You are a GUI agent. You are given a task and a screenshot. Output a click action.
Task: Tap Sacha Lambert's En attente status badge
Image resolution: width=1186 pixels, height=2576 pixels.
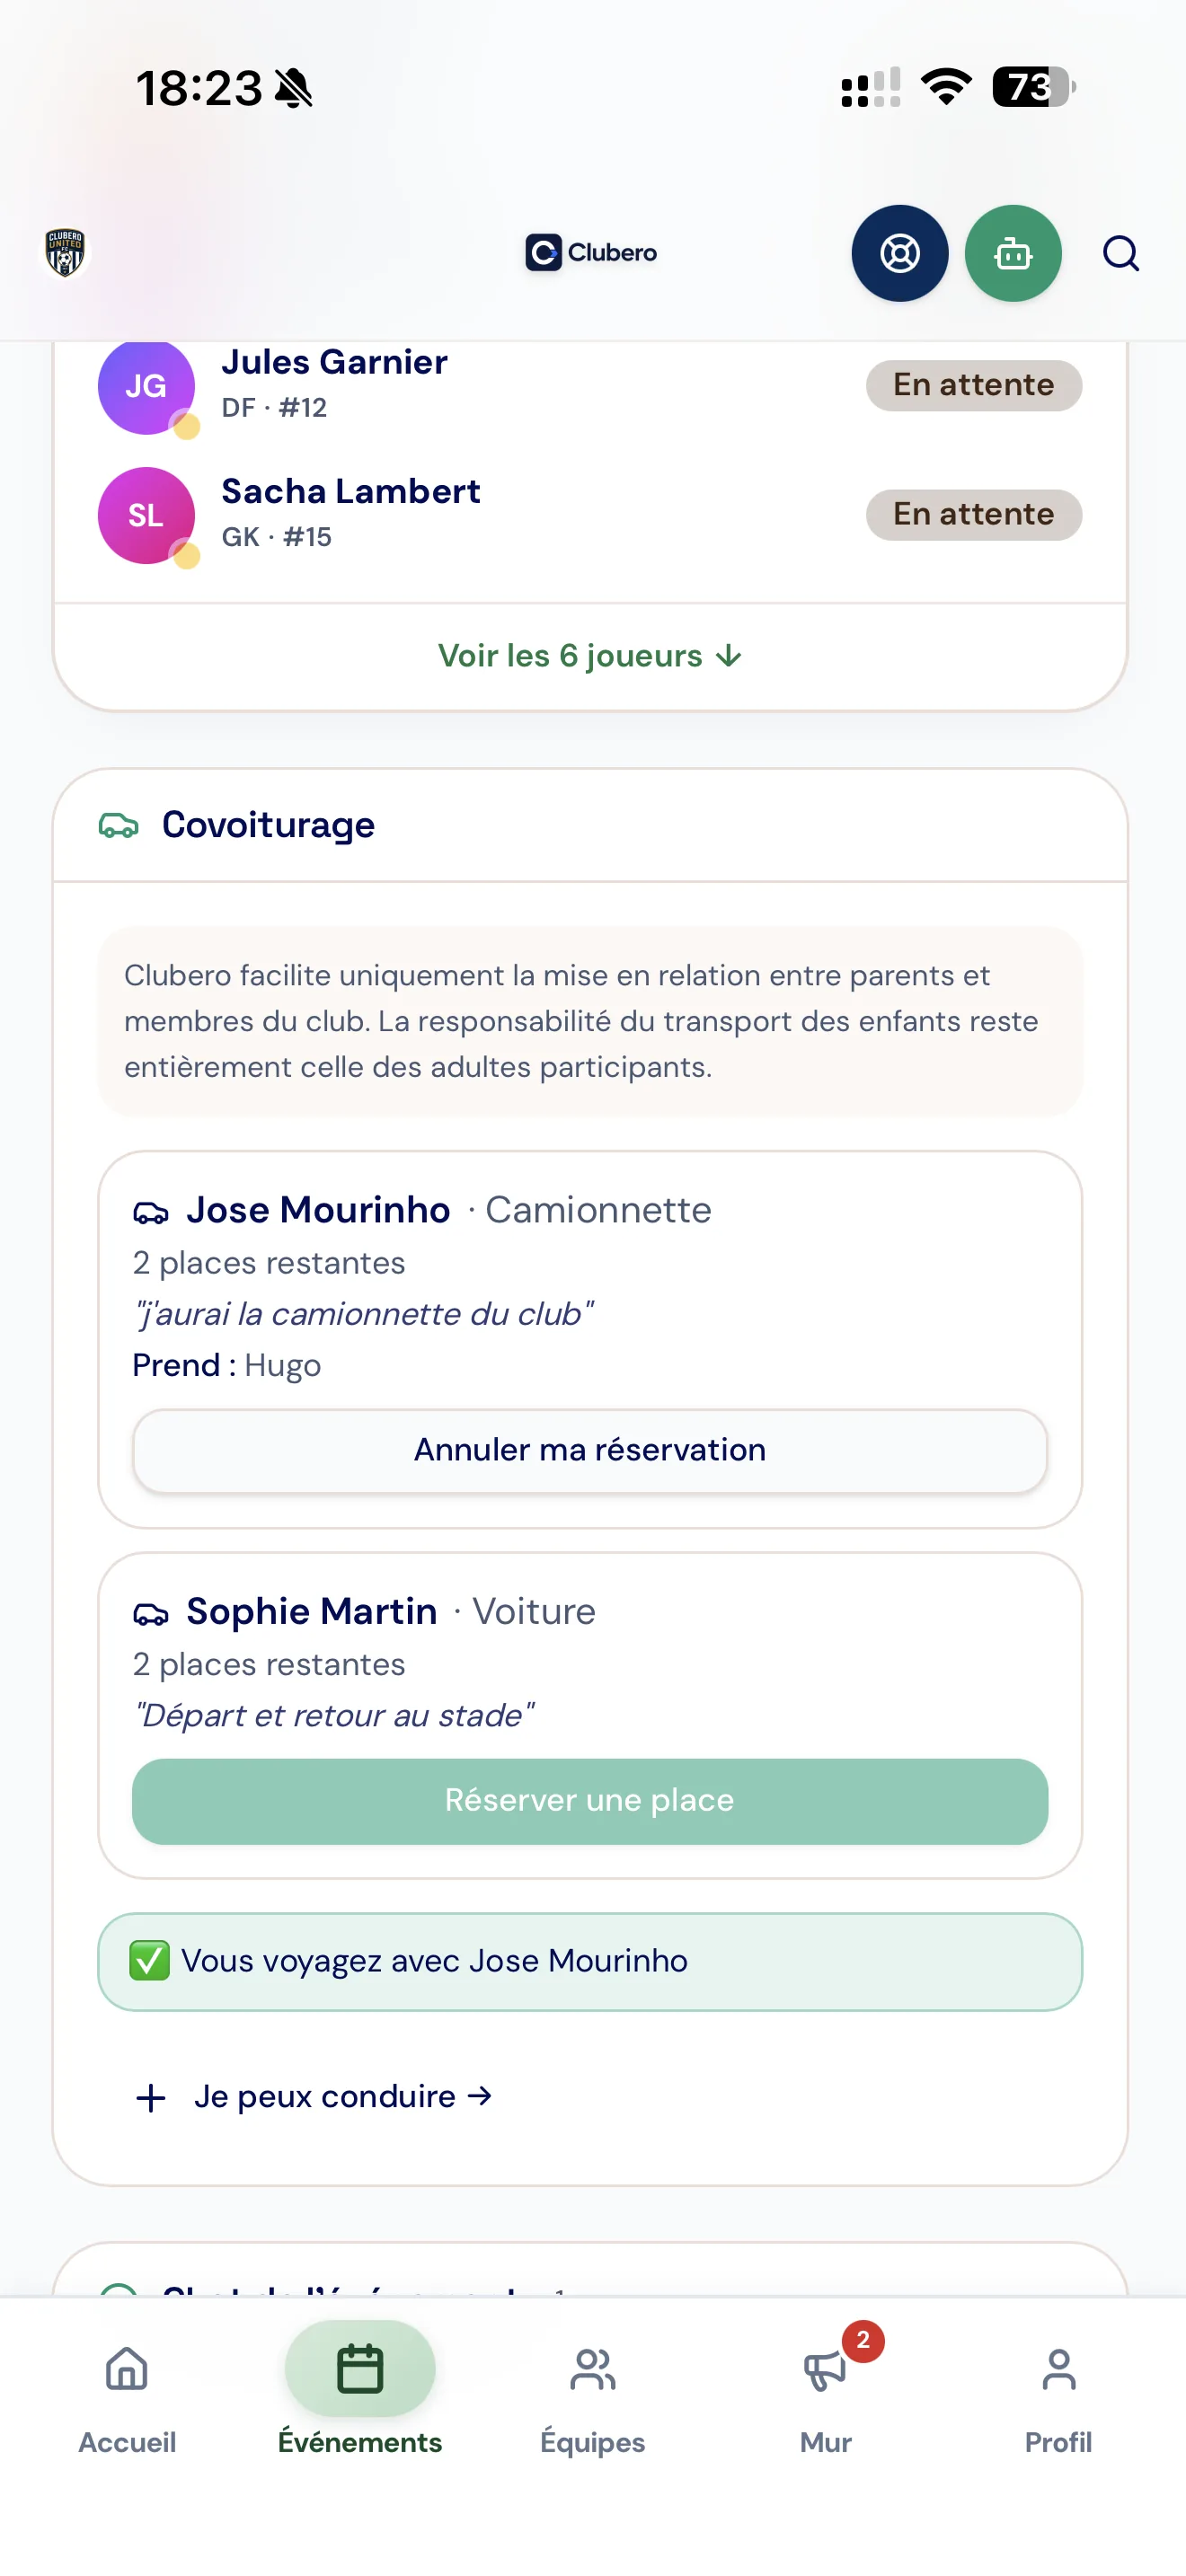click(973, 514)
